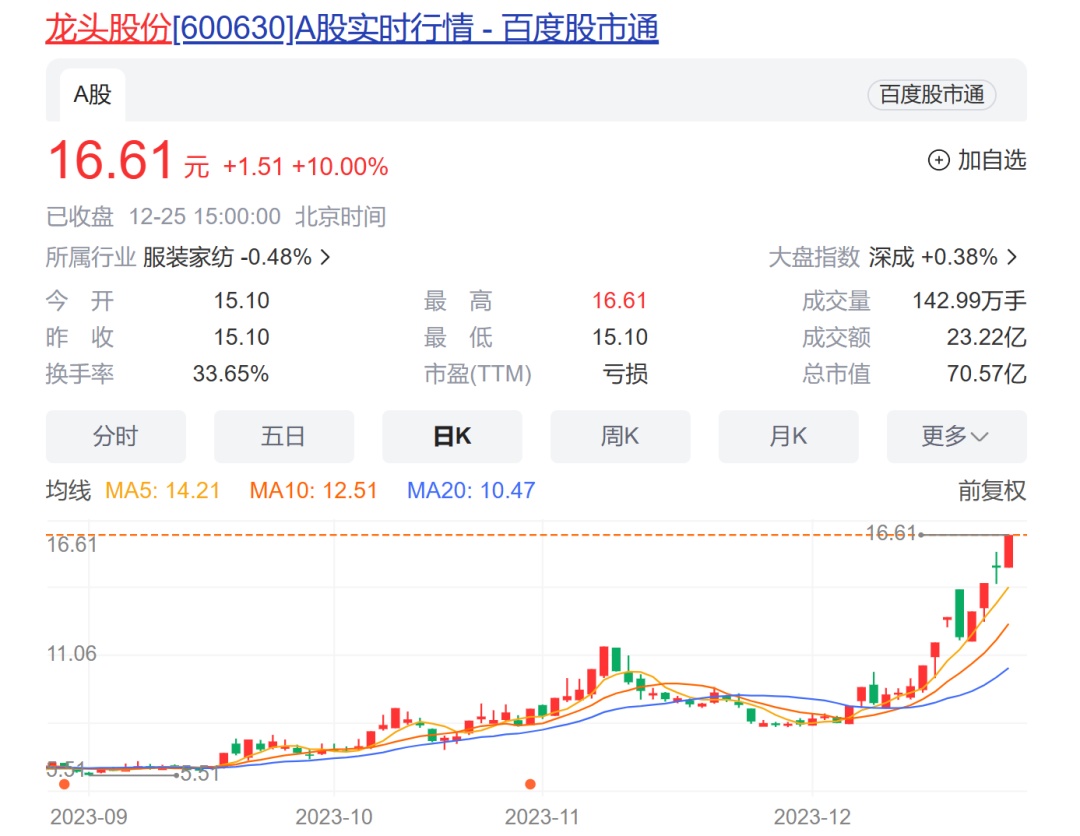This screenshot has width=1080, height=836.
Task: Click the 市盈(TTM) value 亏损
Action: tap(625, 373)
